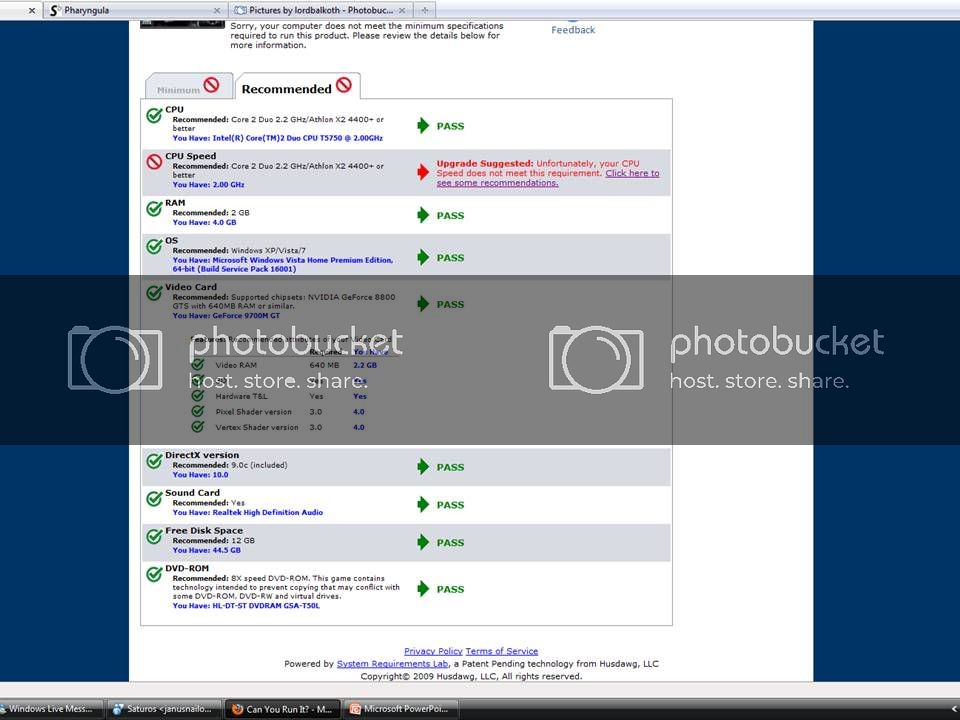The width and height of the screenshot is (960, 720).
Task: Click the CPU speed upgrade recommendations link
Action: [548, 178]
